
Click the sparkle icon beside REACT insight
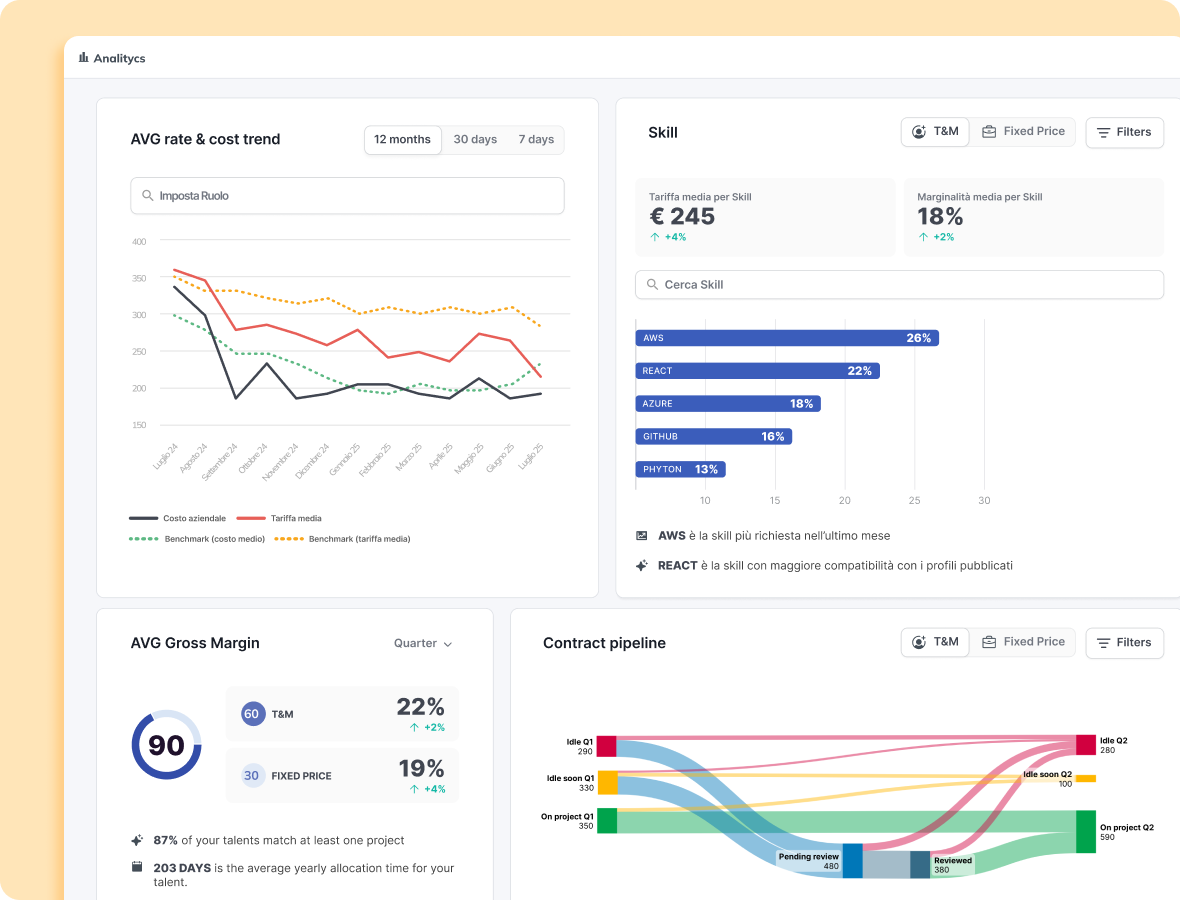(x=642, y=565)
